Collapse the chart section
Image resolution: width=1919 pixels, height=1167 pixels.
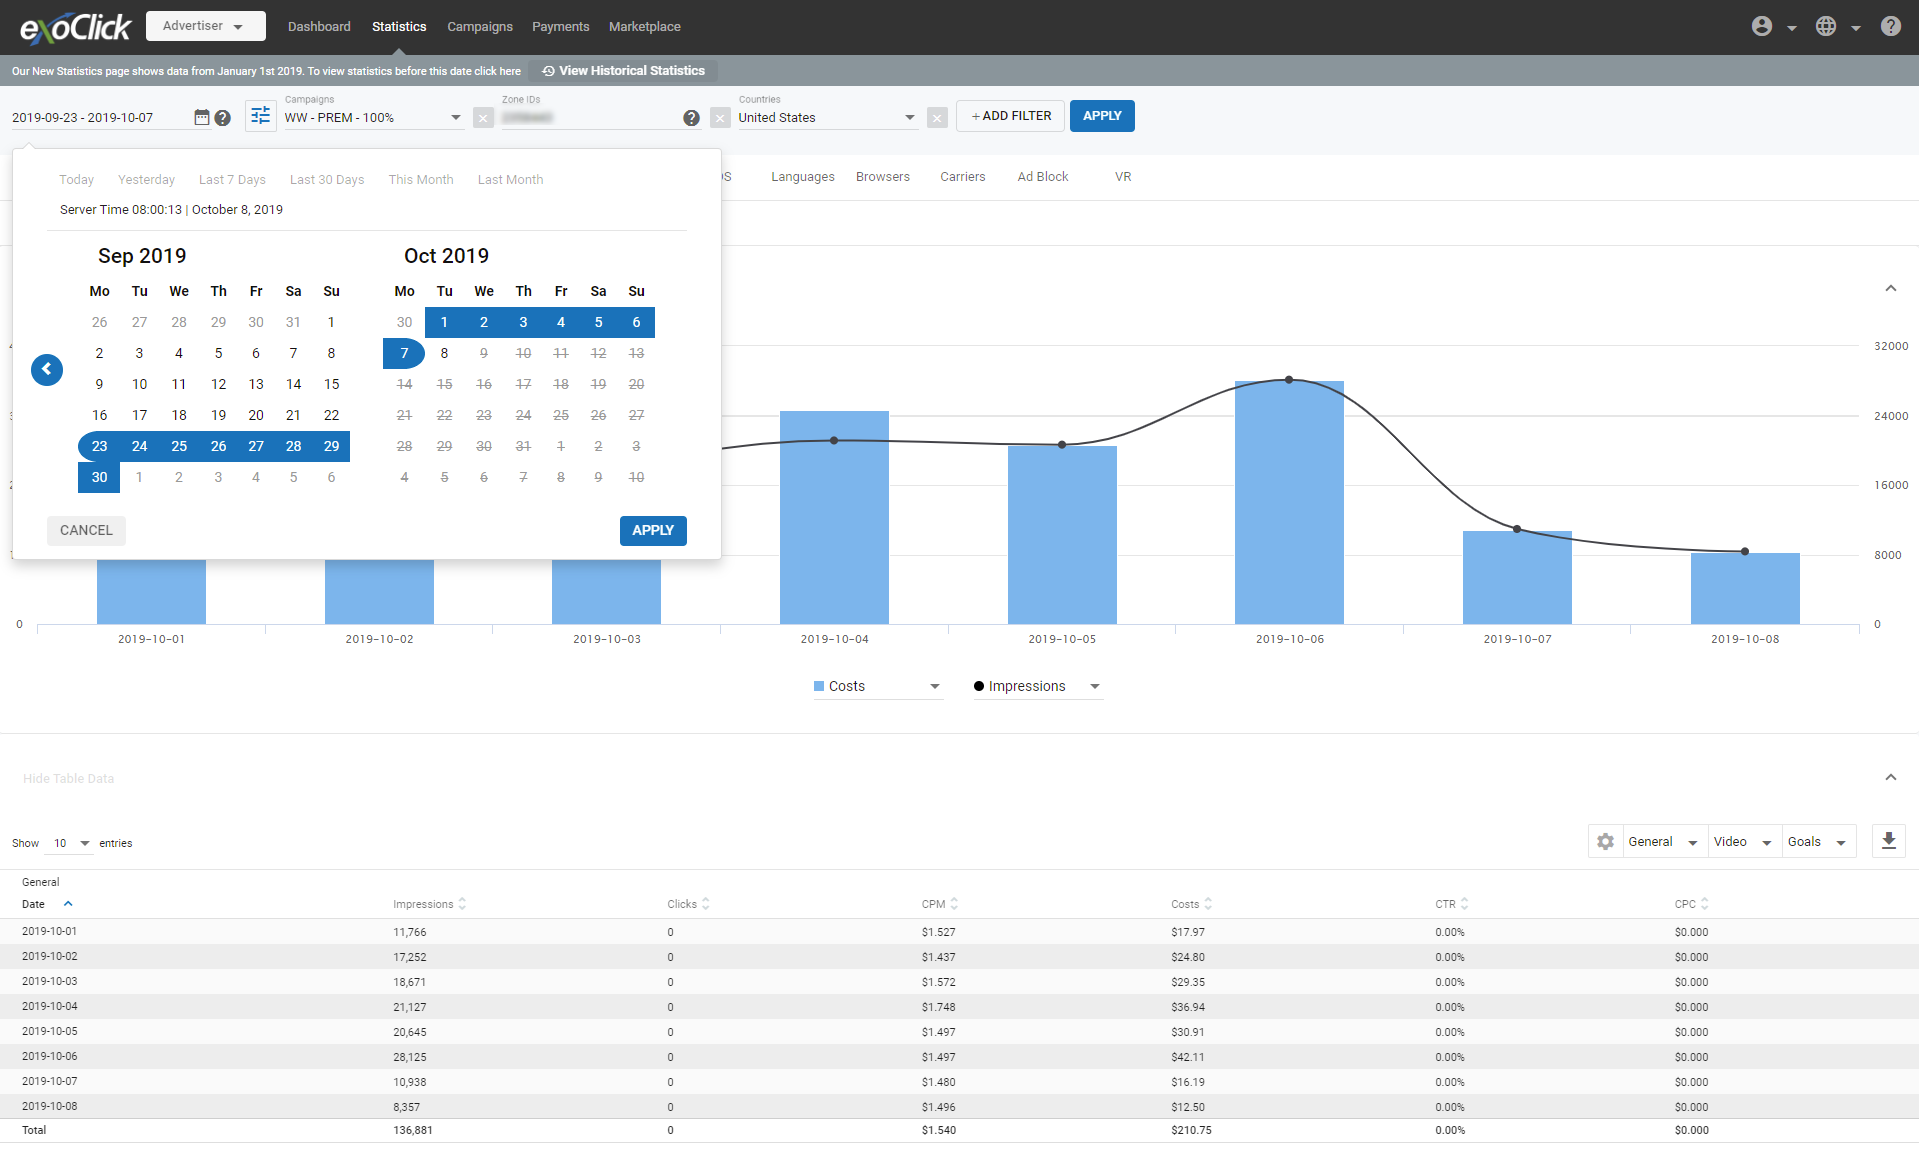(1890, 288)
